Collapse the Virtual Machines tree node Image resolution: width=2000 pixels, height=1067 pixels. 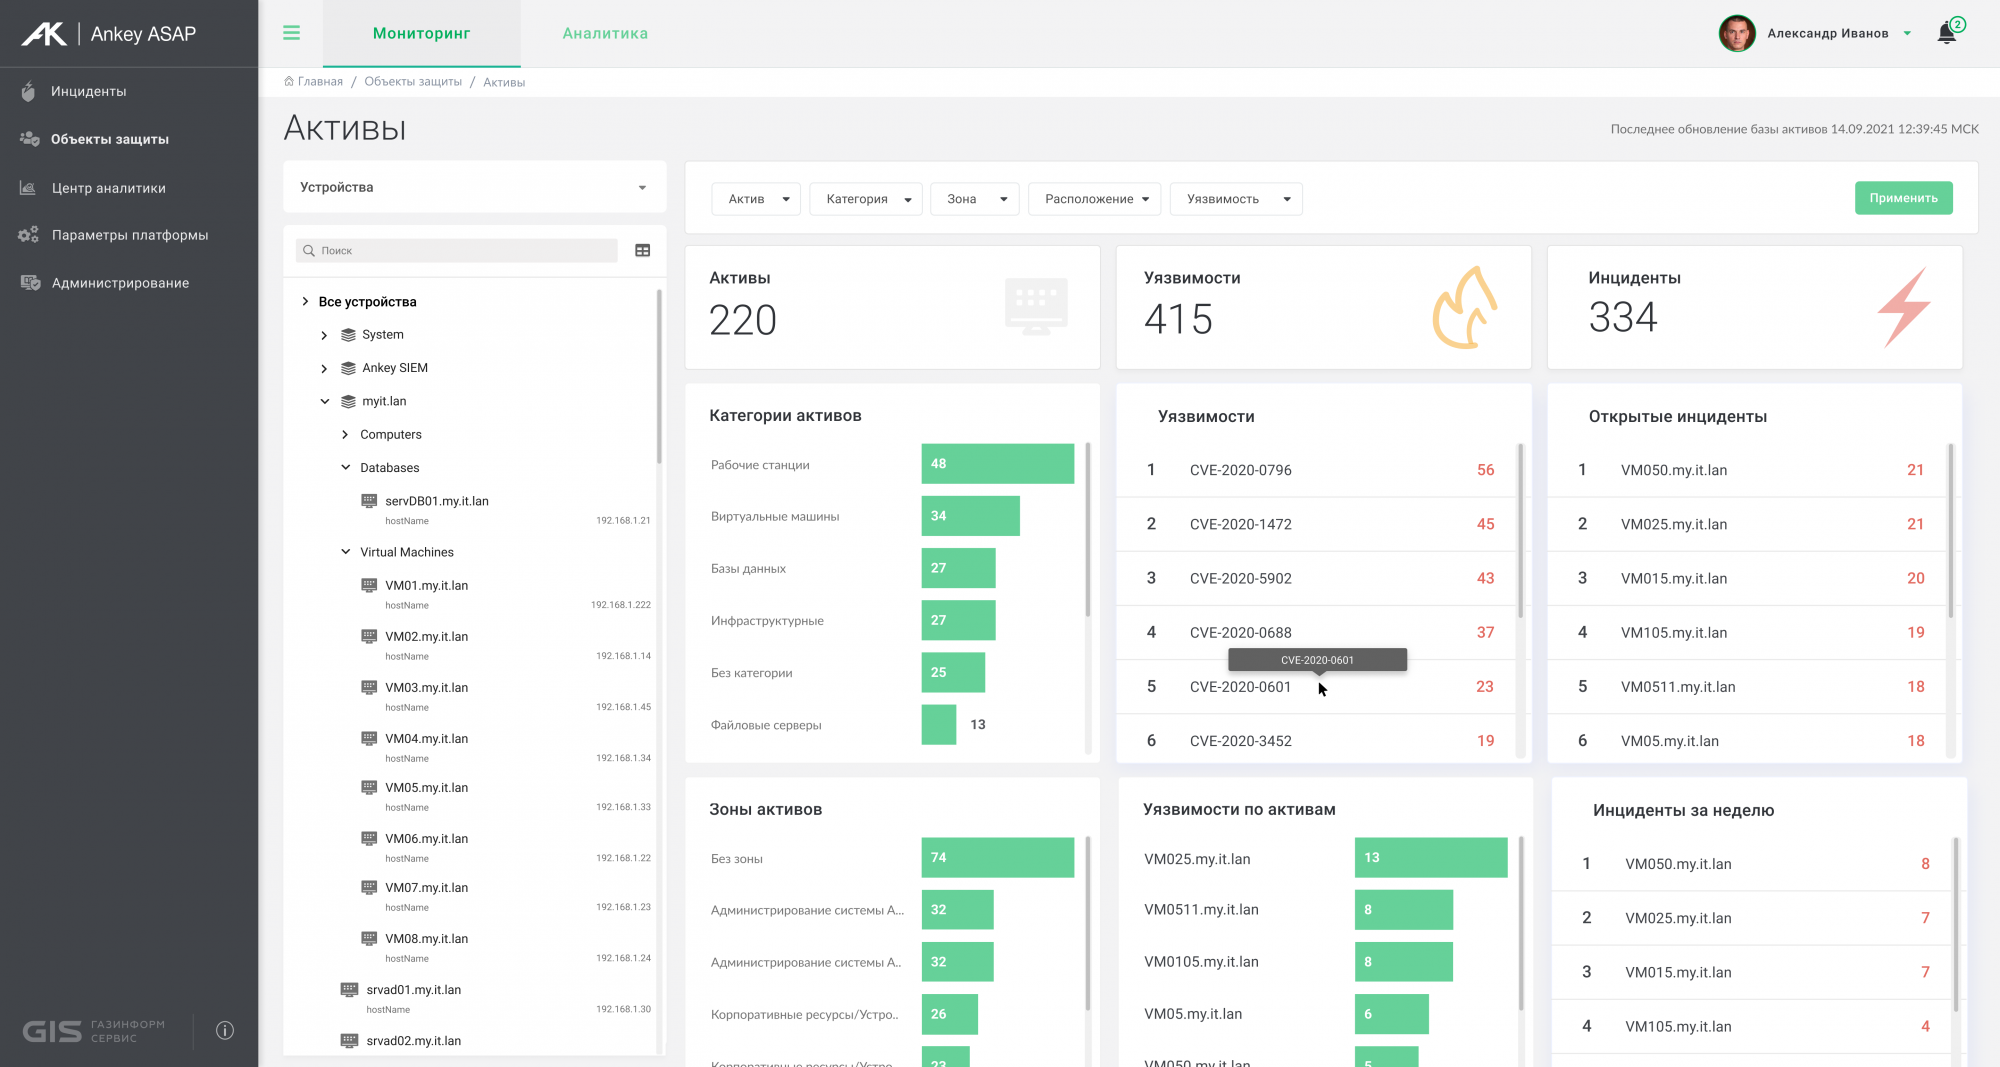345,551
